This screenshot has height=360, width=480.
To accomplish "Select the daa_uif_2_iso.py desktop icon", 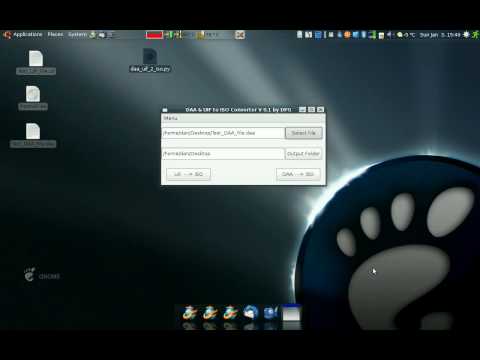I will pos(150,60).
